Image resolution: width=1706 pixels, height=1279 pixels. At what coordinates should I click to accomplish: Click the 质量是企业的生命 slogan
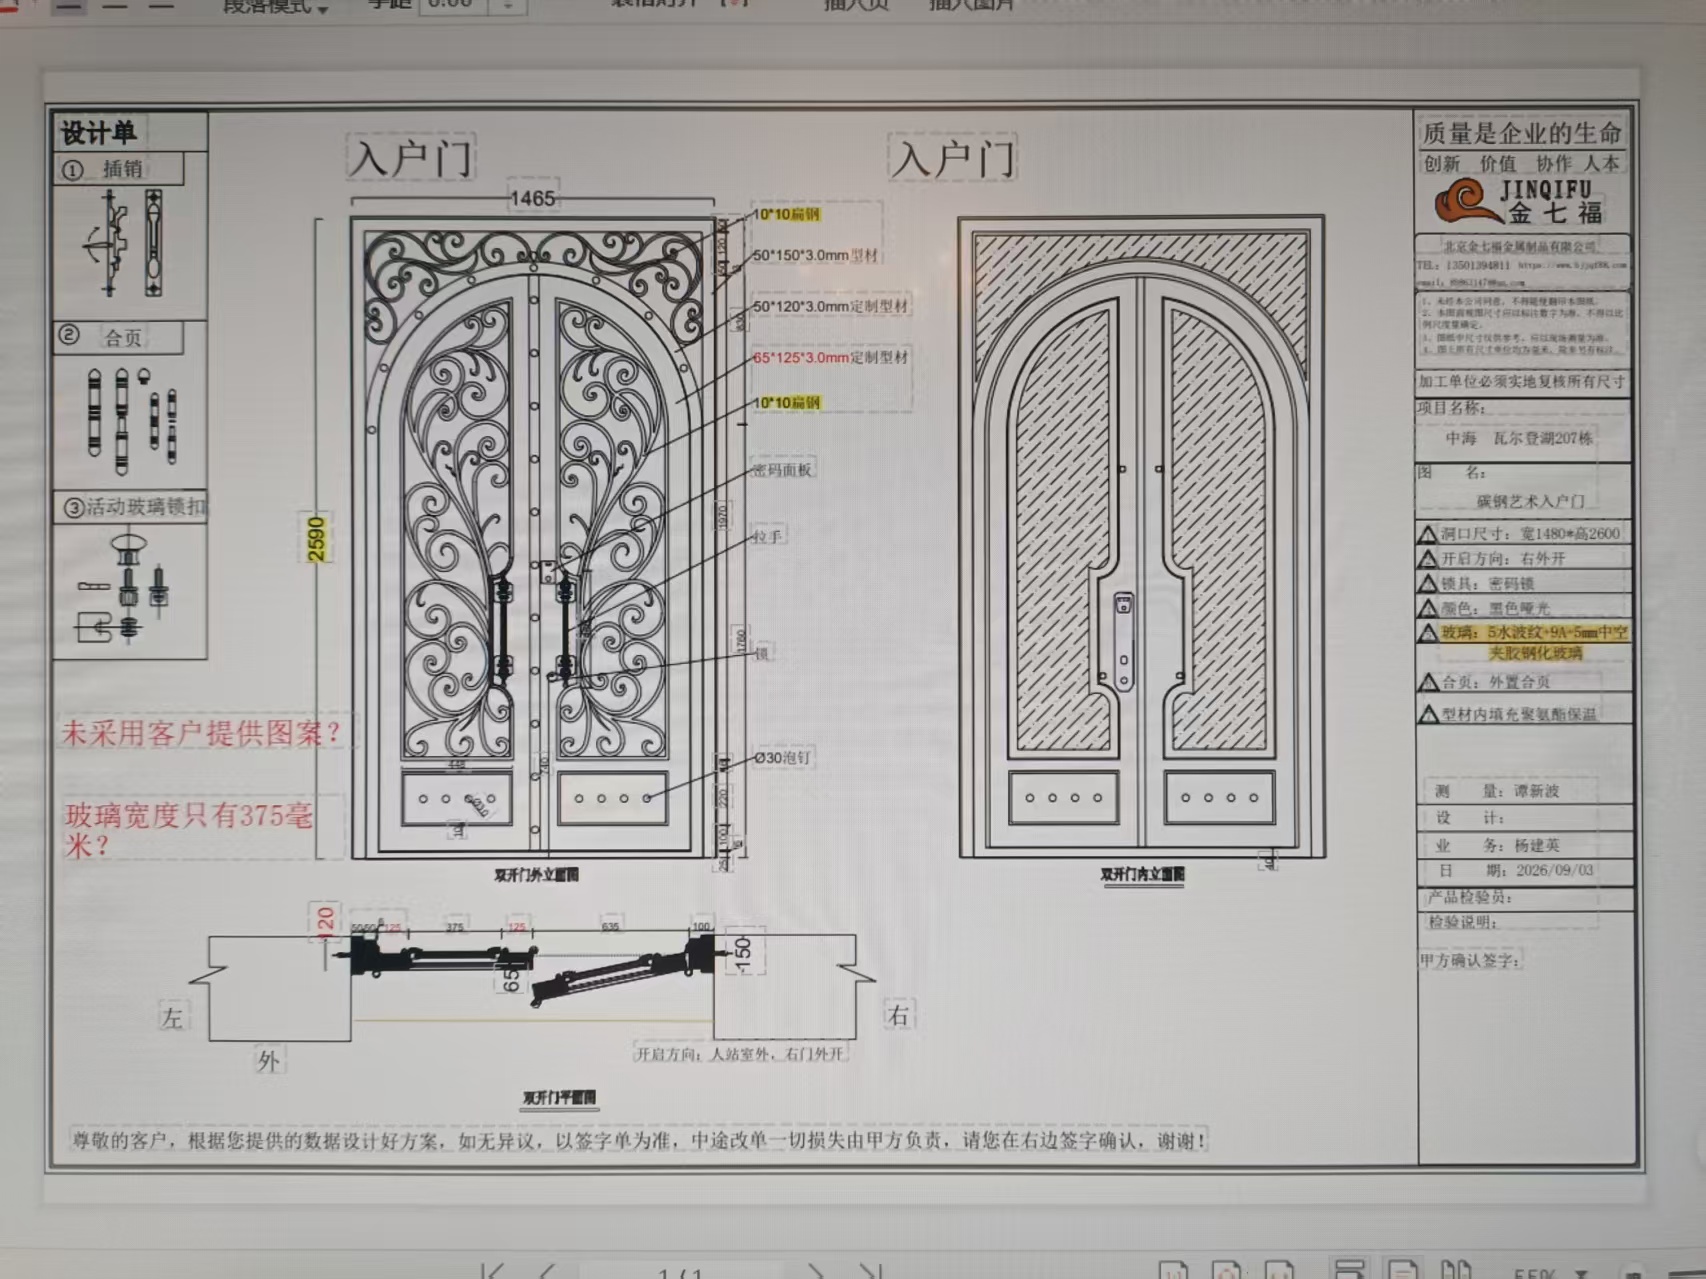tap(1521, 133)
